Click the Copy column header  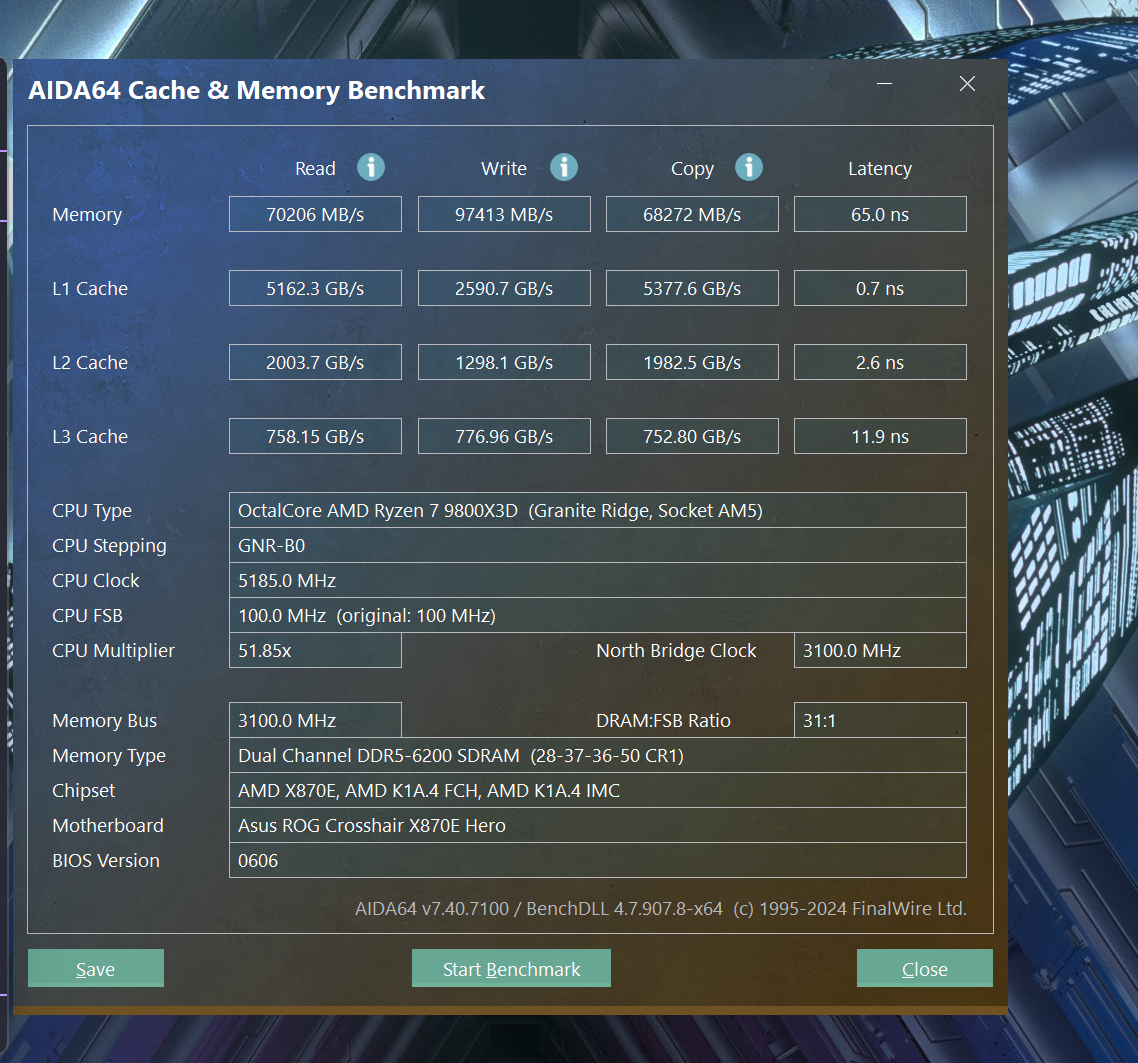pos(692,169)
